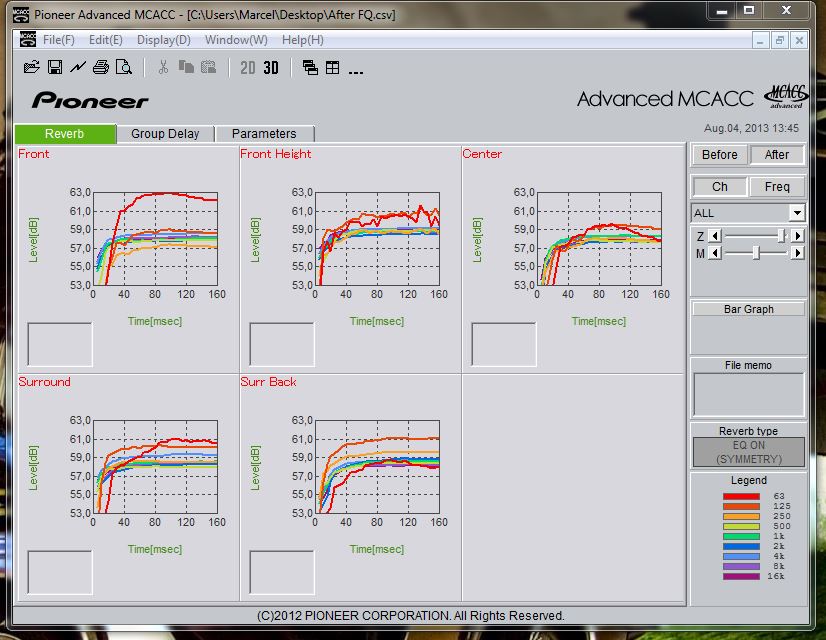Open the Display(D) menu

pos(163,40)
